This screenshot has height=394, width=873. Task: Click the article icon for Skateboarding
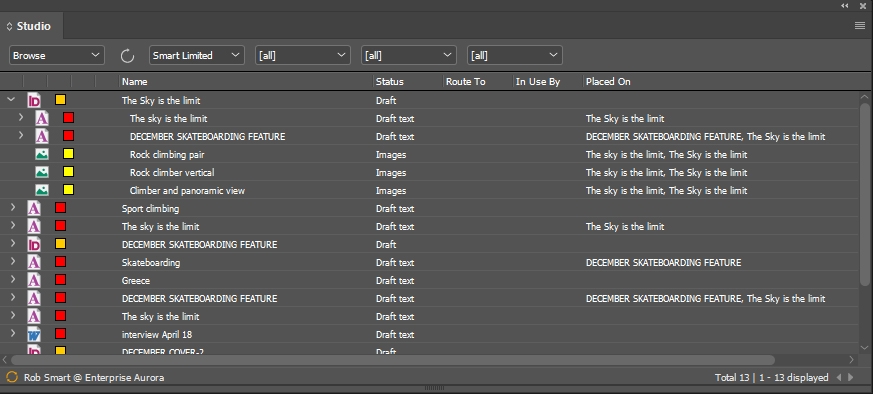click(34, 263)
